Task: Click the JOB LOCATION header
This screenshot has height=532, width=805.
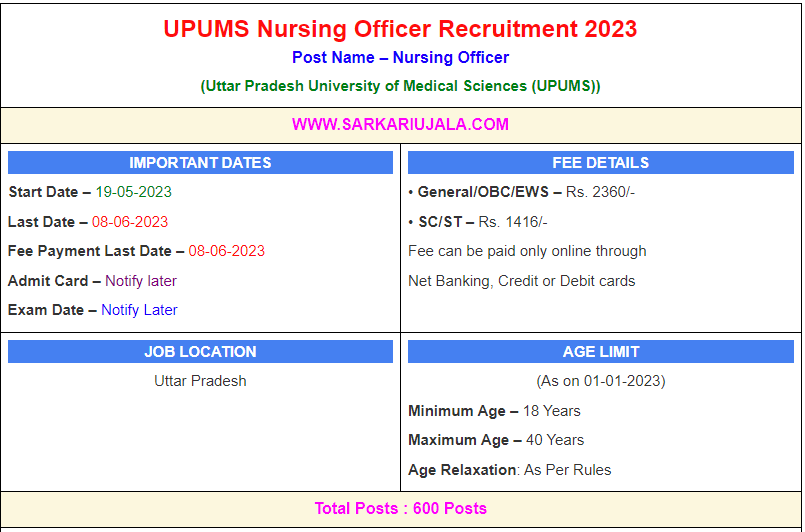Action: [x=200, y=352]
